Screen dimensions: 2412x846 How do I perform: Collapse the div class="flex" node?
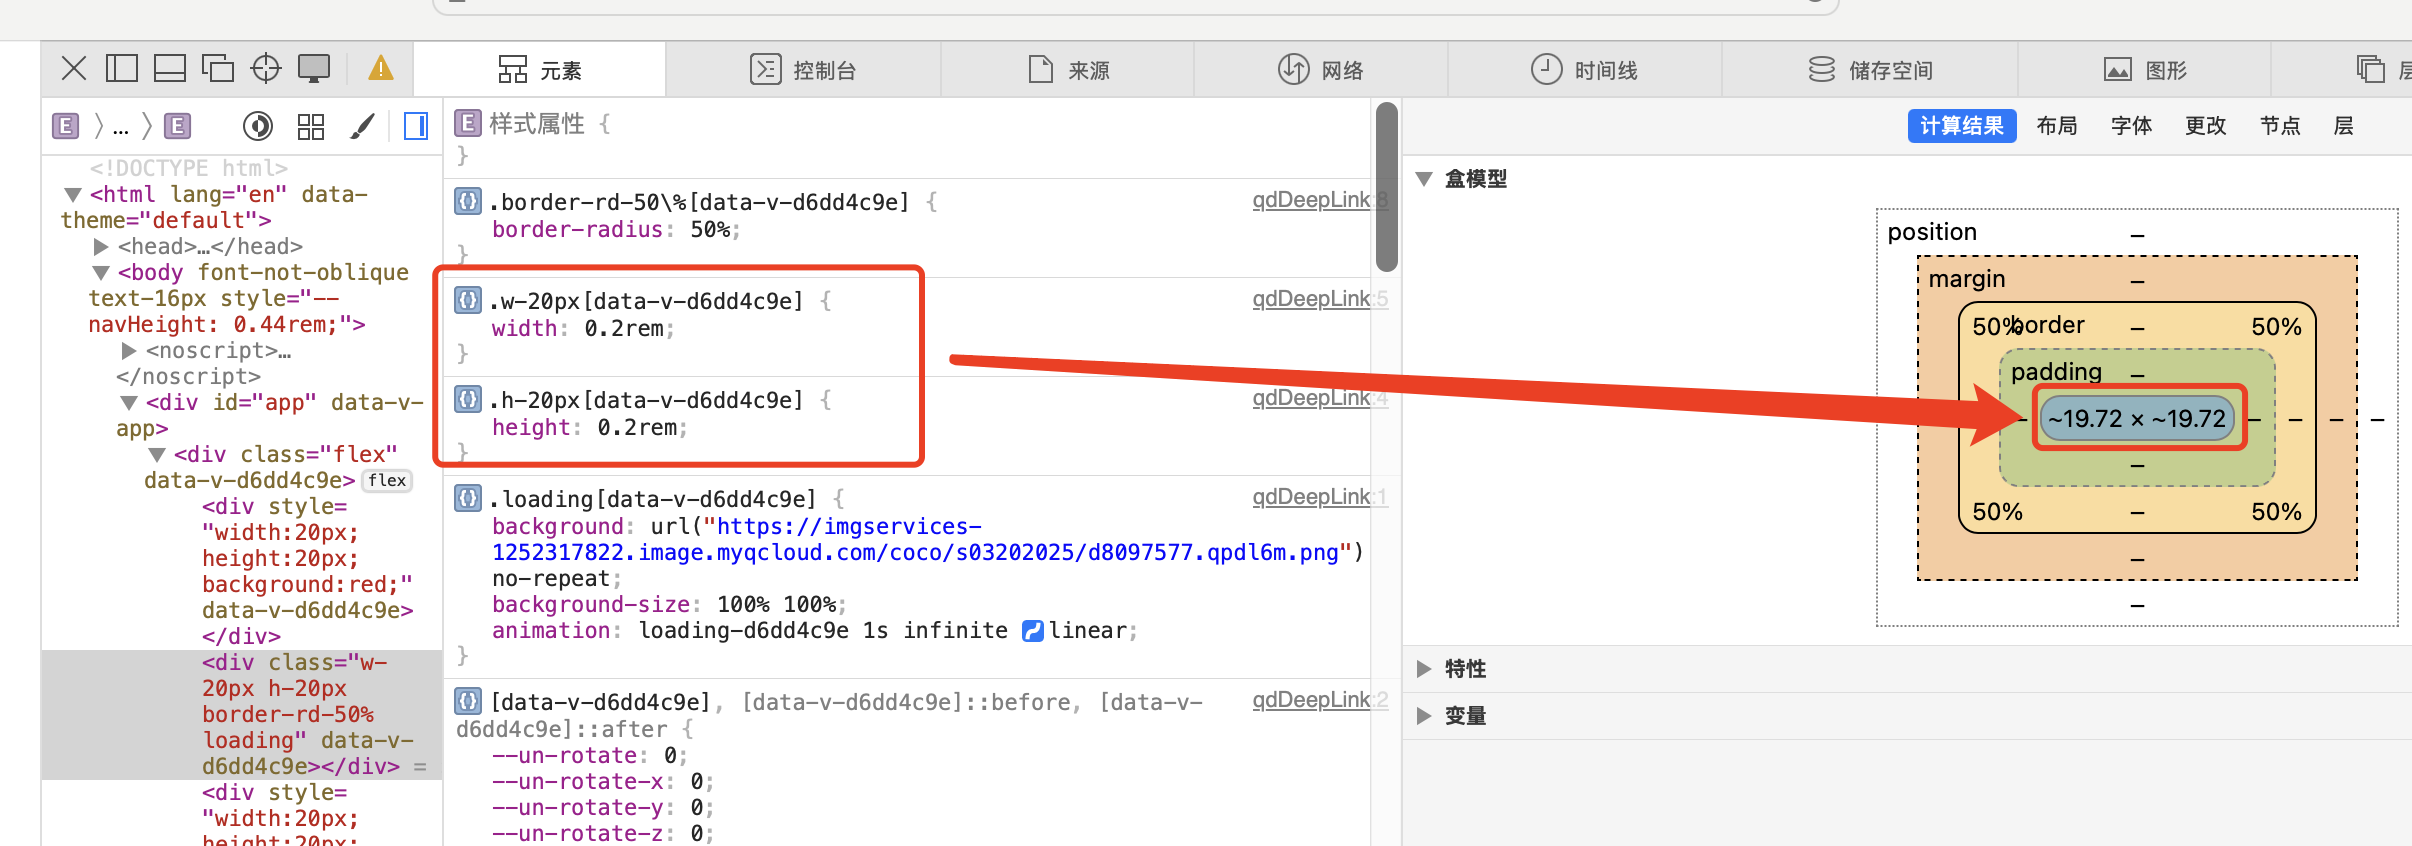[157, 454]
